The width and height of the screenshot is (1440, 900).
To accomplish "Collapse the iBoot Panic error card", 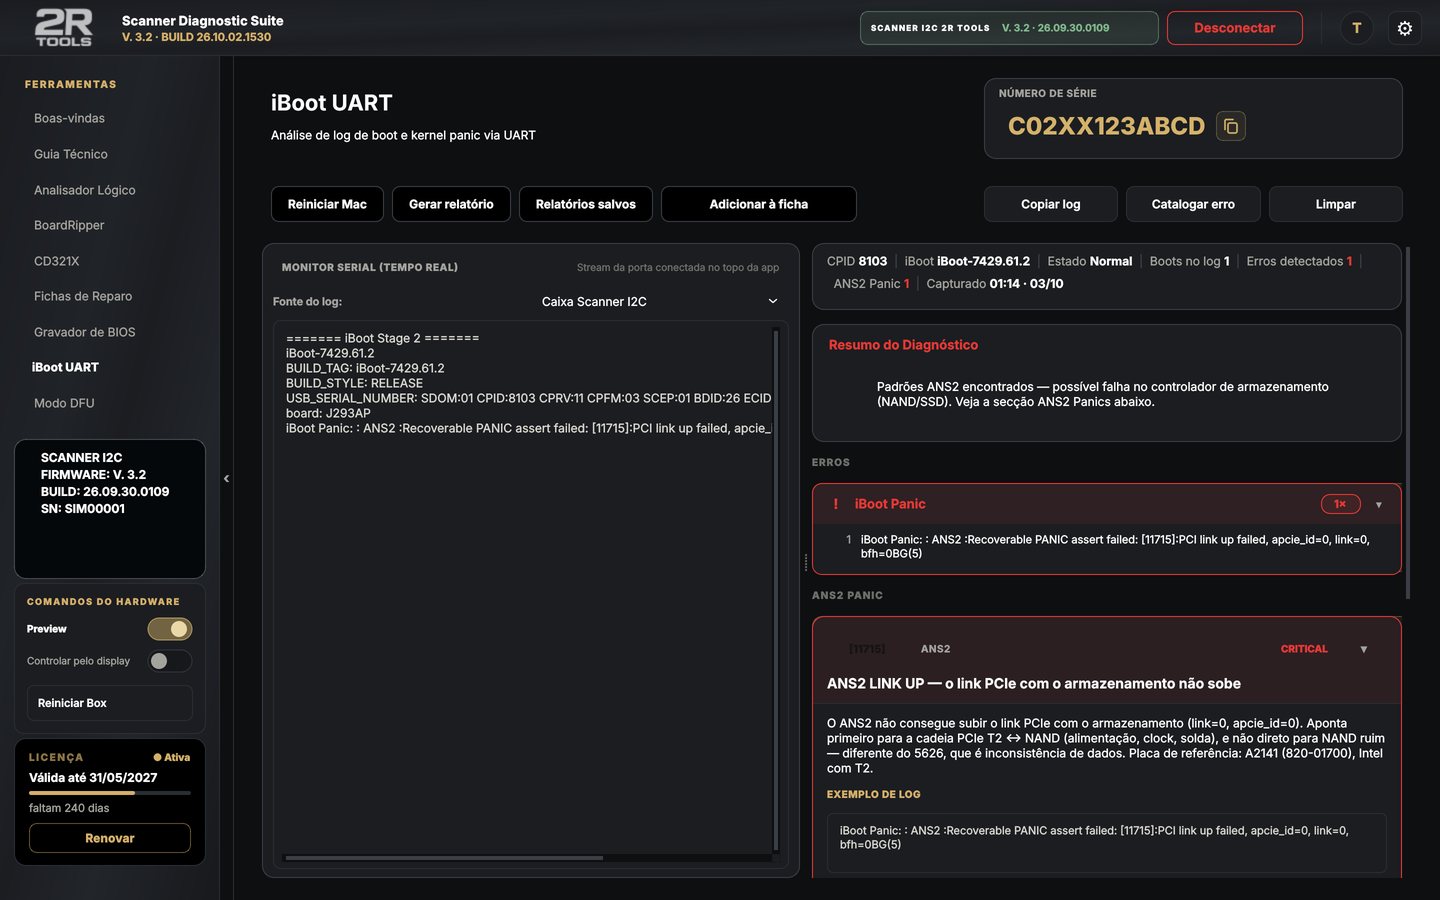I will click(1379, 505).
